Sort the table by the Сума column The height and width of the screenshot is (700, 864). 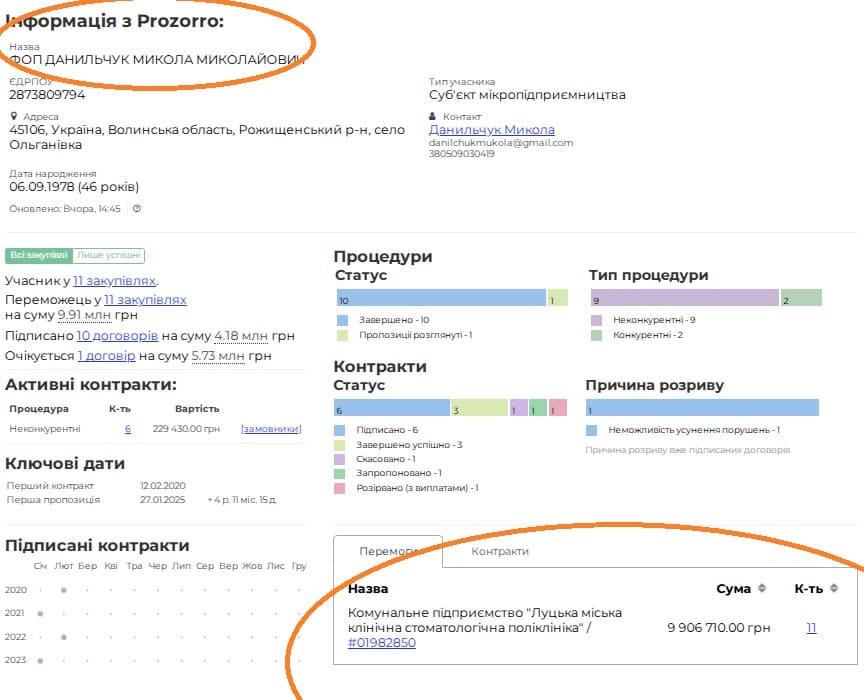761,588
